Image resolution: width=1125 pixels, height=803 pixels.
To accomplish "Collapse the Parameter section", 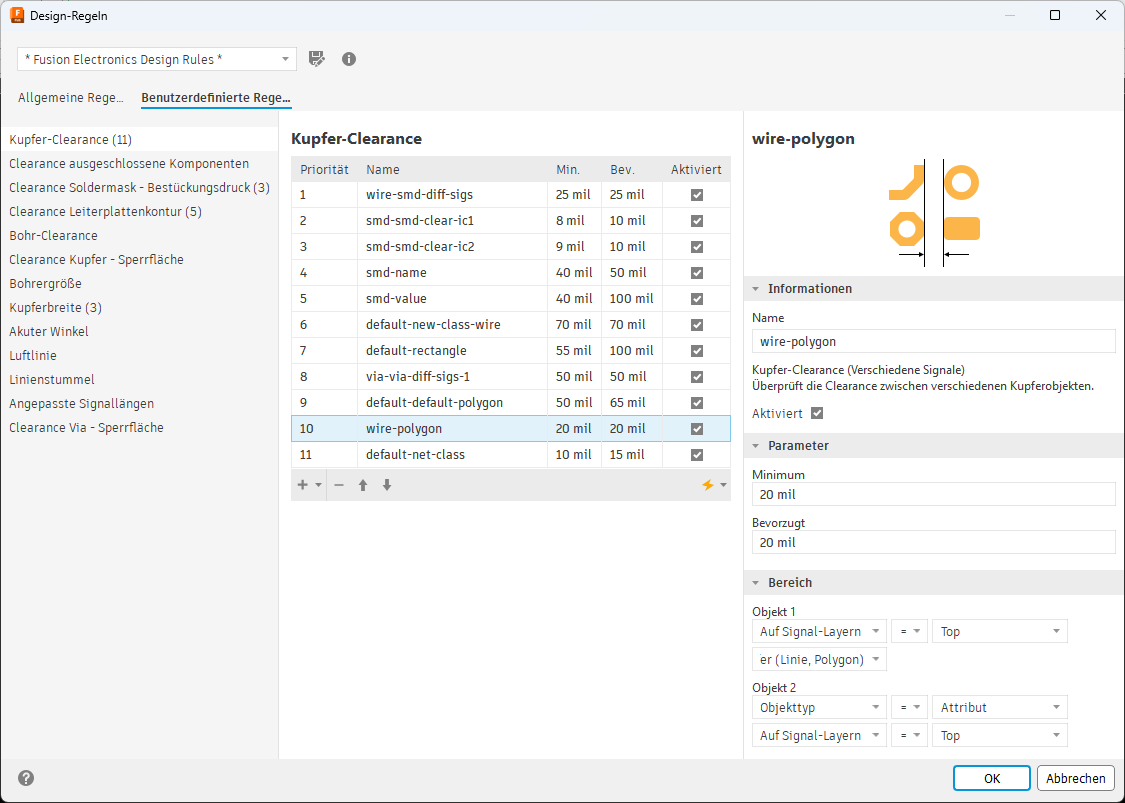I will 756,446.
